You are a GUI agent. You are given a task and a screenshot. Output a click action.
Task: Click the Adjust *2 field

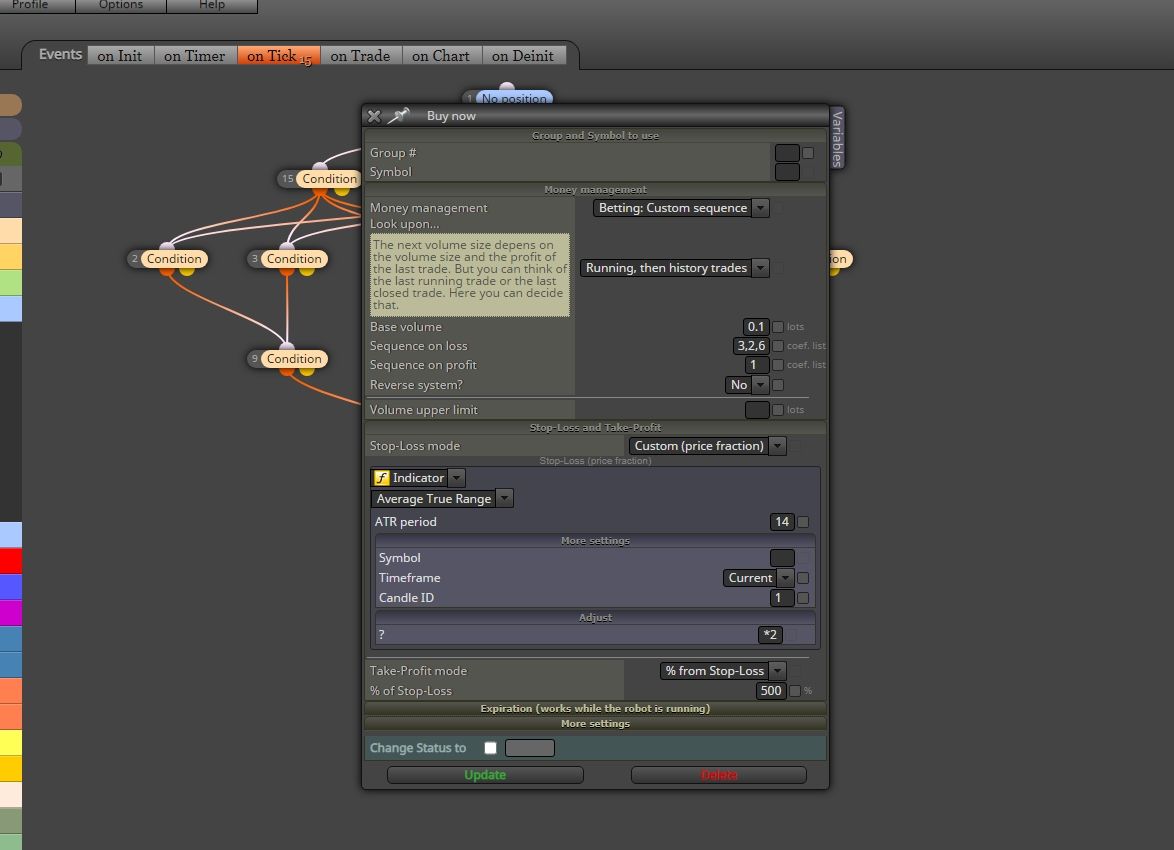point(770,635)
